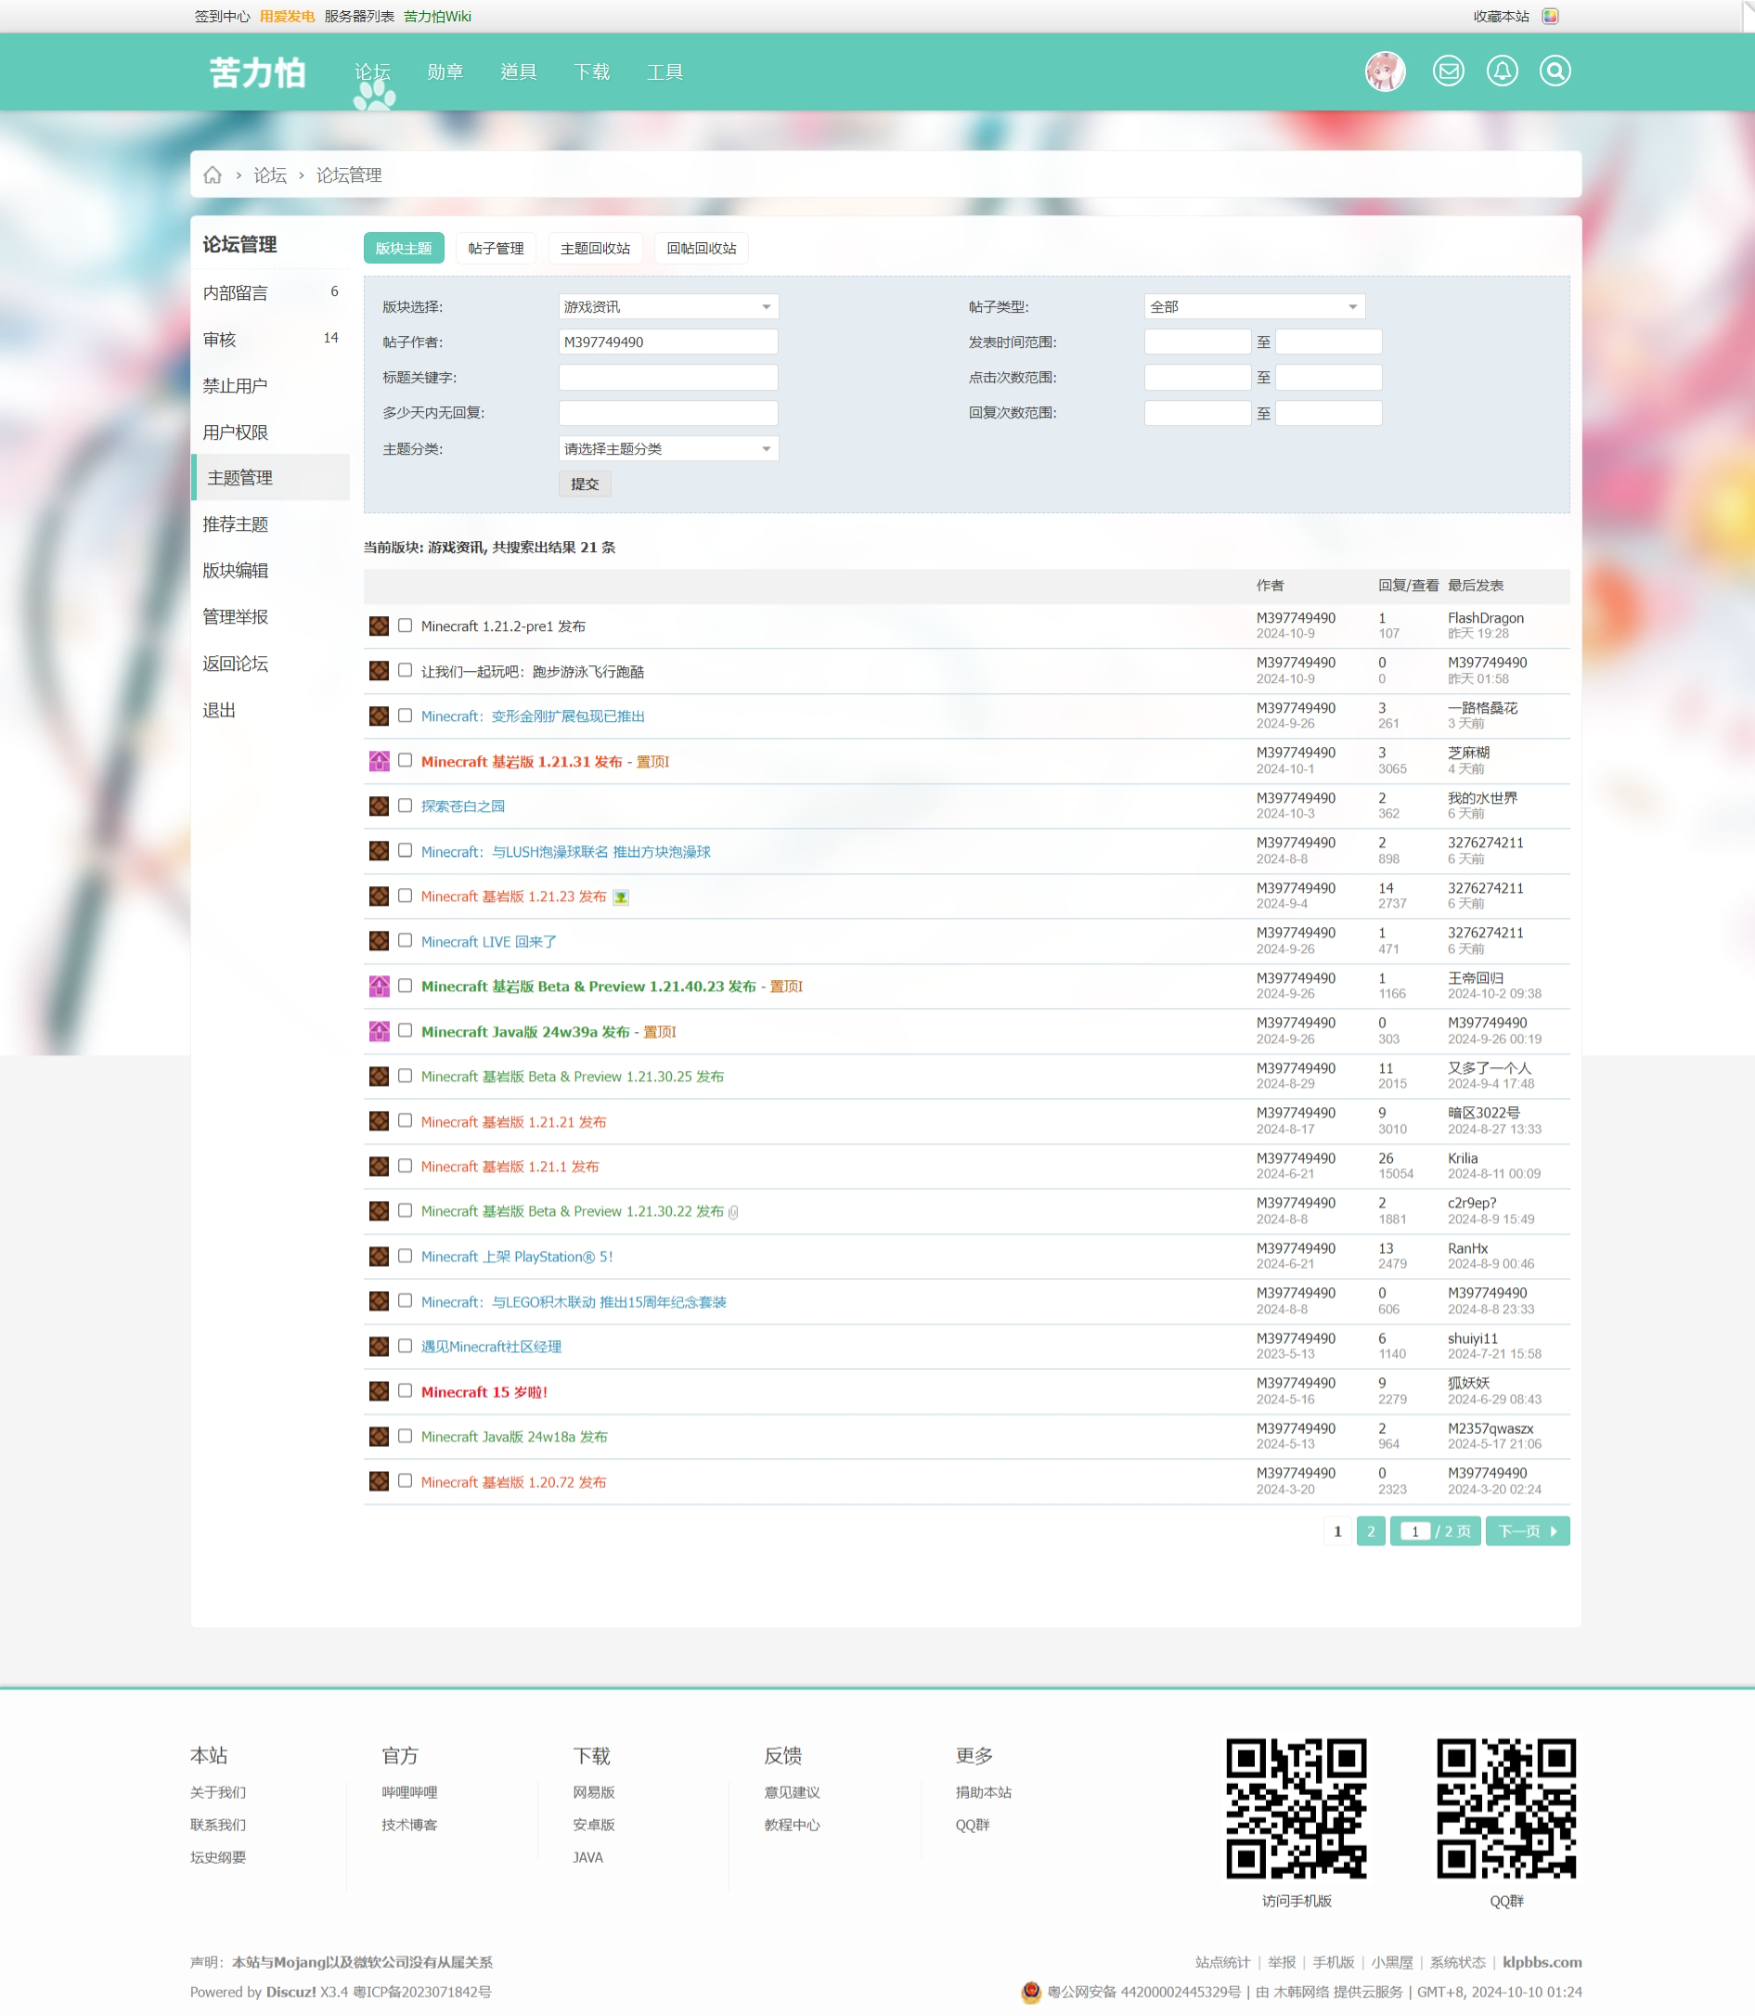Select checkbox for 探索苍白之园

pyautogui.click(x=405, y=805)
